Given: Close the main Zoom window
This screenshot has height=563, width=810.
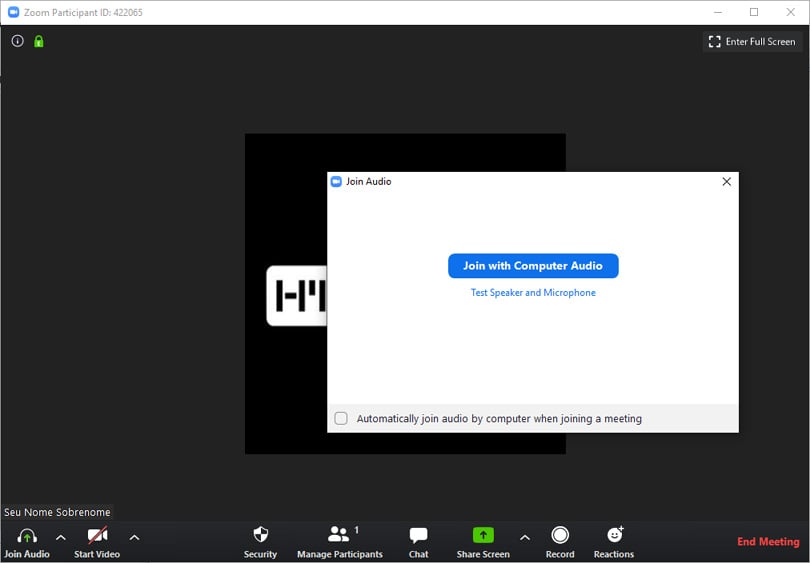Looking at the screenshot, I should (x=790, y=12).
